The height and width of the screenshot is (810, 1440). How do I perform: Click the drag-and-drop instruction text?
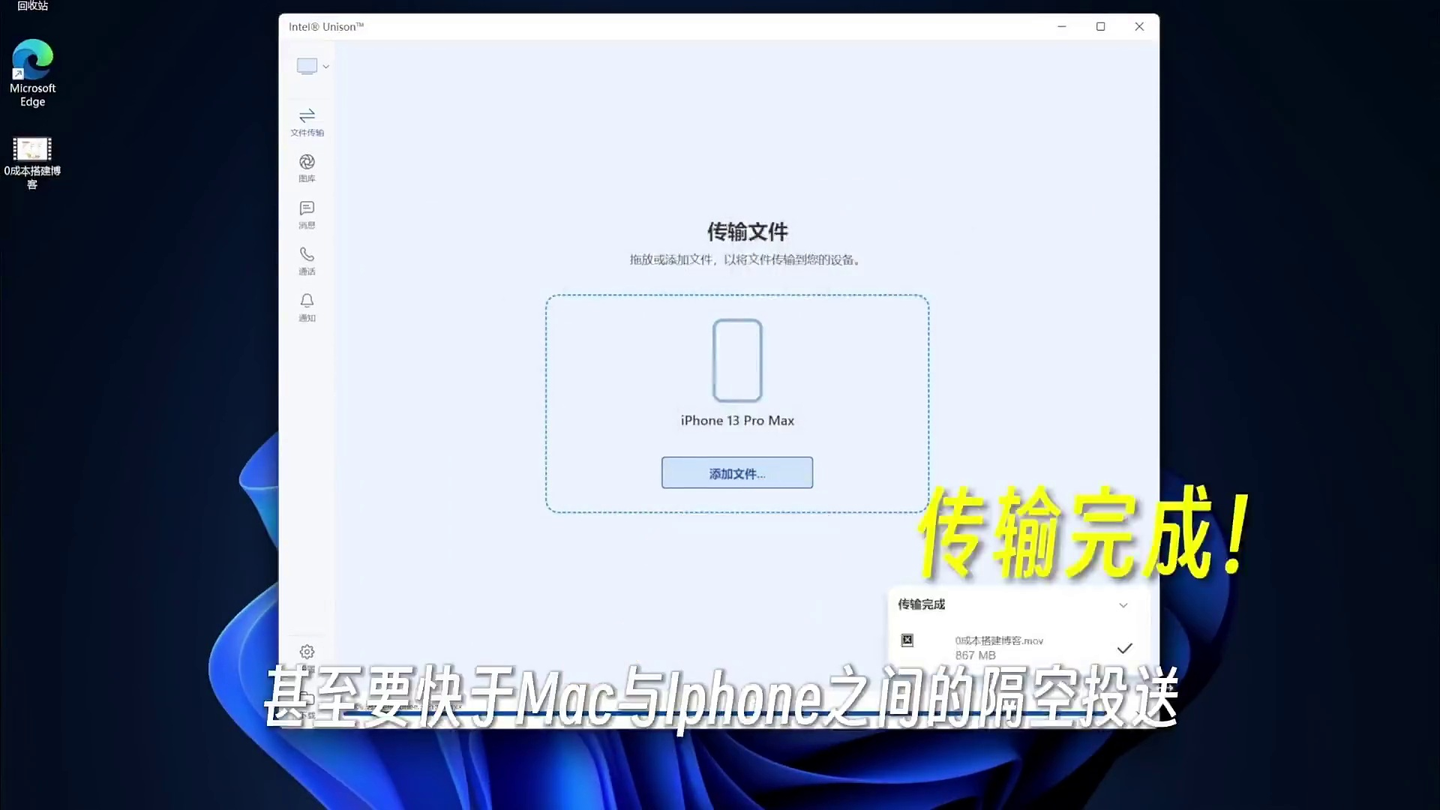click(745, 260)
